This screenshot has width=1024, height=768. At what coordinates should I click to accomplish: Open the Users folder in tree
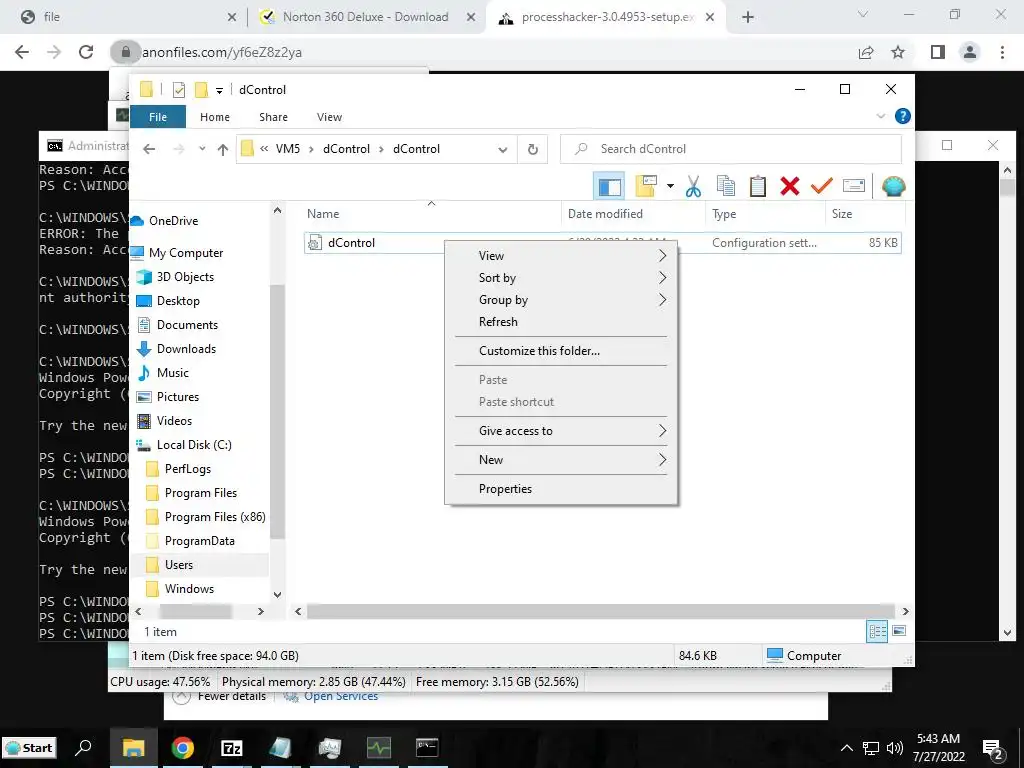pyautogui.click(x=178, y=565)
